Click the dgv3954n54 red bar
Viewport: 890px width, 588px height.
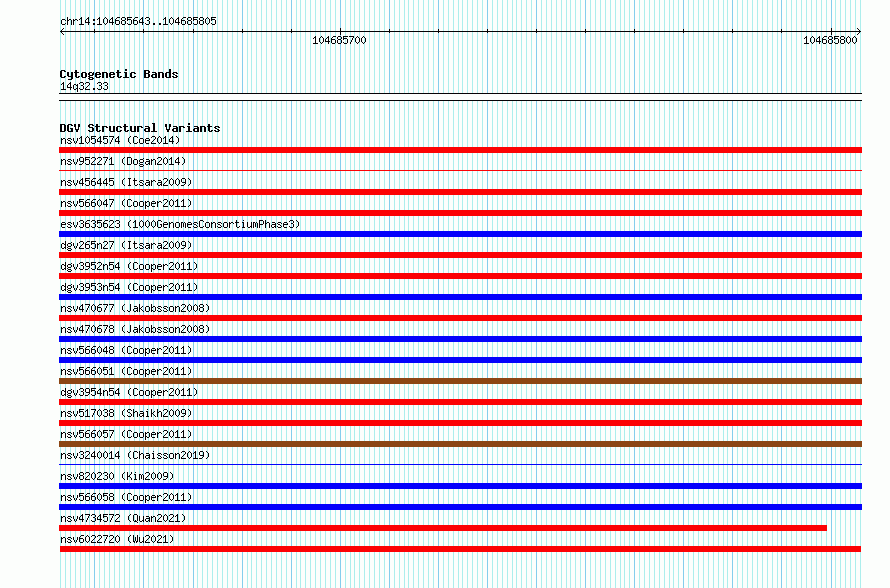coord(460,402)
